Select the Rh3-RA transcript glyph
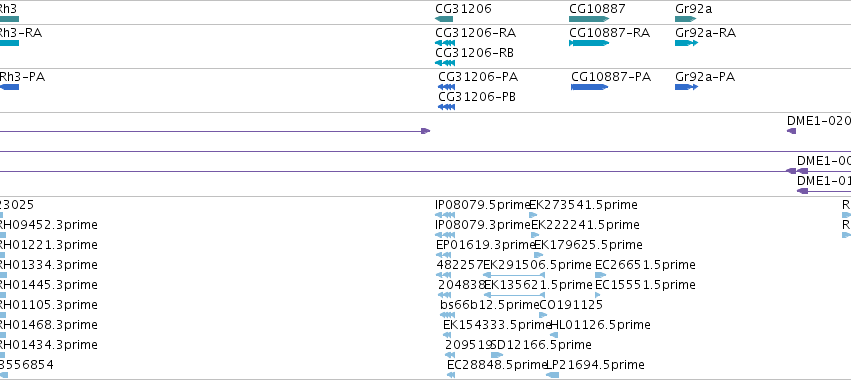Image resolution: width=851 pixels, height=380 pixels. [9, 43]
